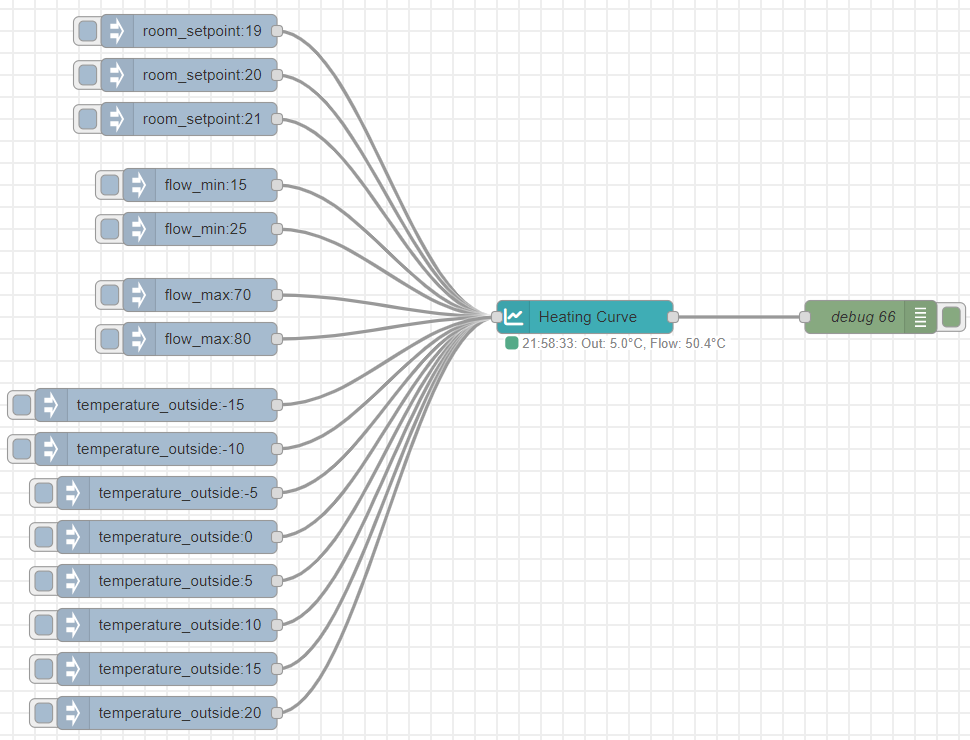Click the output port of temperature_outside:-10
Viewport: 970px width, 740px height.
pos(277,449)
